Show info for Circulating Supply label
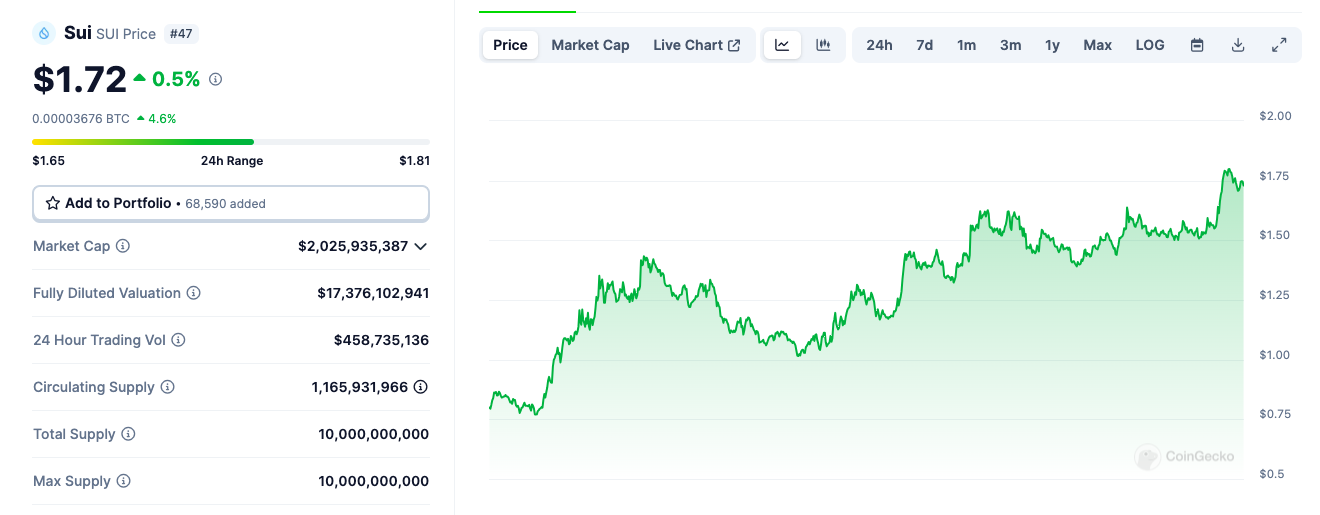Image resolution: width=1320 pixels, height=515 pixels. click(x=168, y=387)
